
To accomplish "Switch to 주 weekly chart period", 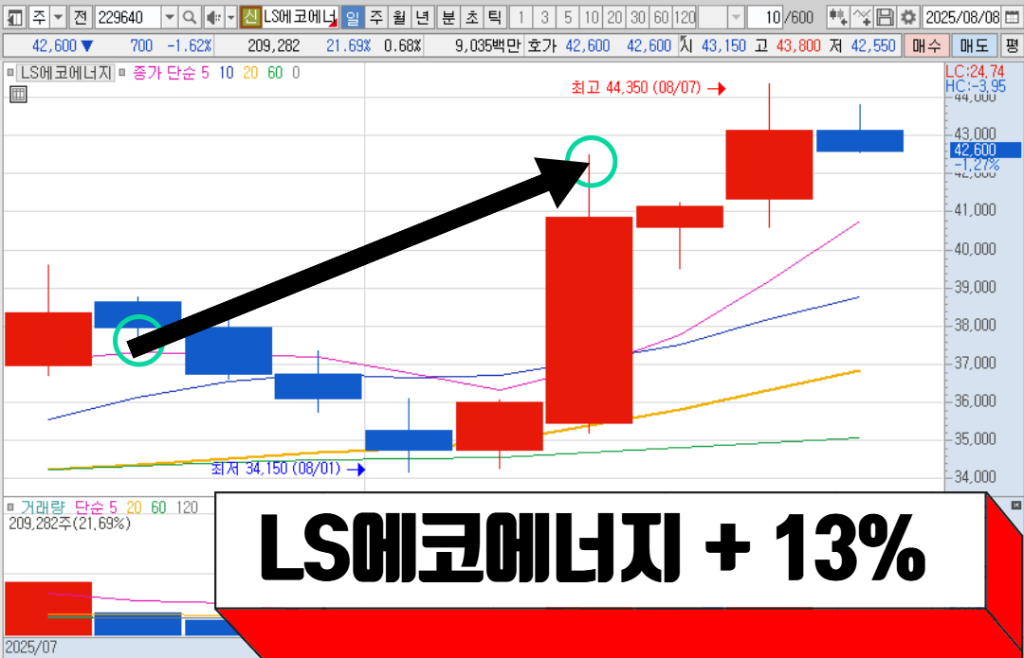I will point(376,17).
